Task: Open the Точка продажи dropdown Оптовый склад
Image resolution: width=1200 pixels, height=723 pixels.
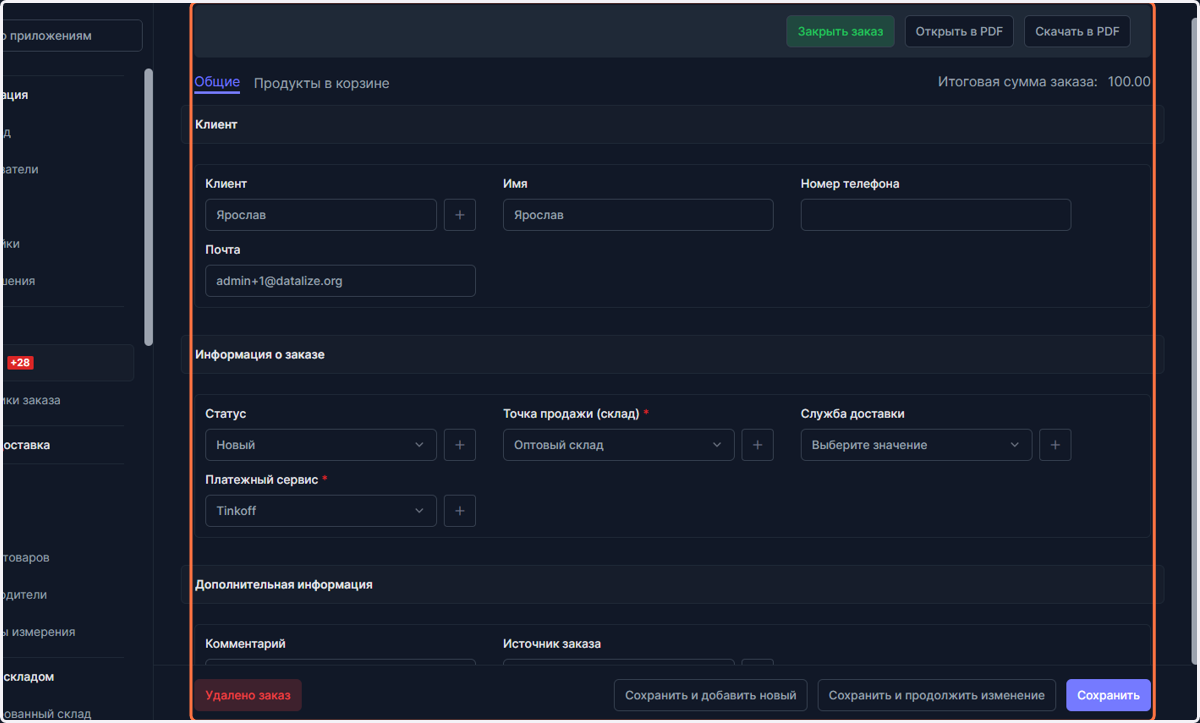Action: click(x=619, y=445)
